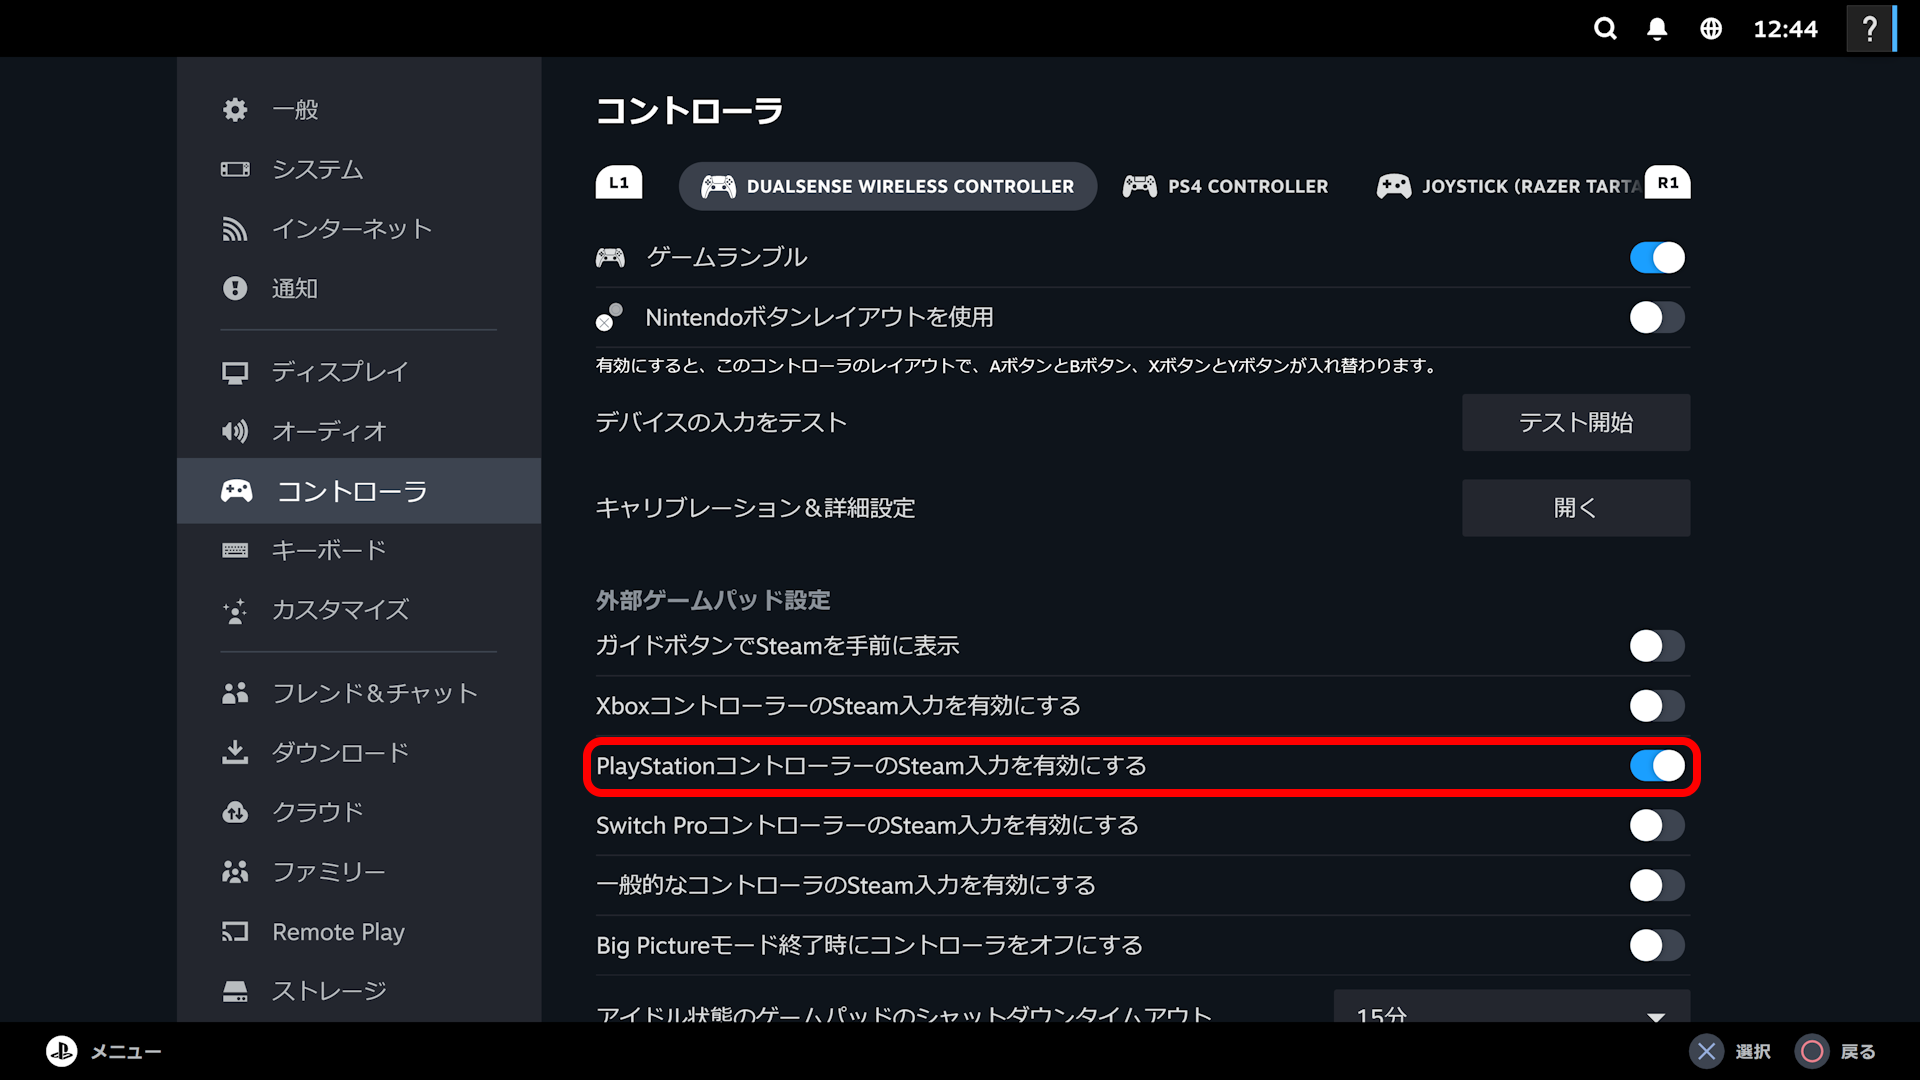1920x1080 pixels.
Task: Enable 一般的なコントローラのSteam入力 toggle
Action: pyautogui.click(x=1657, y=886)
